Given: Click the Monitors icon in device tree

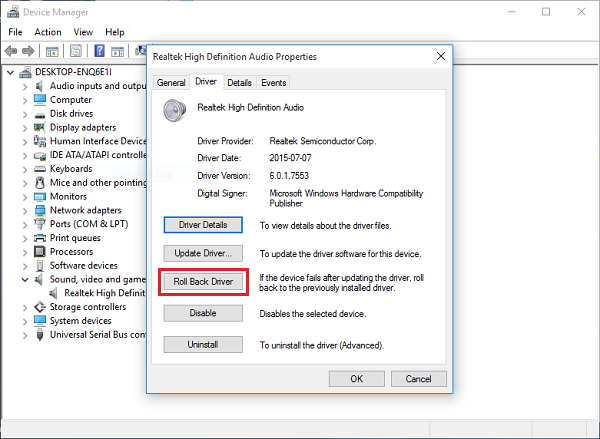Looking at the screenshot, I should [40, 197].
